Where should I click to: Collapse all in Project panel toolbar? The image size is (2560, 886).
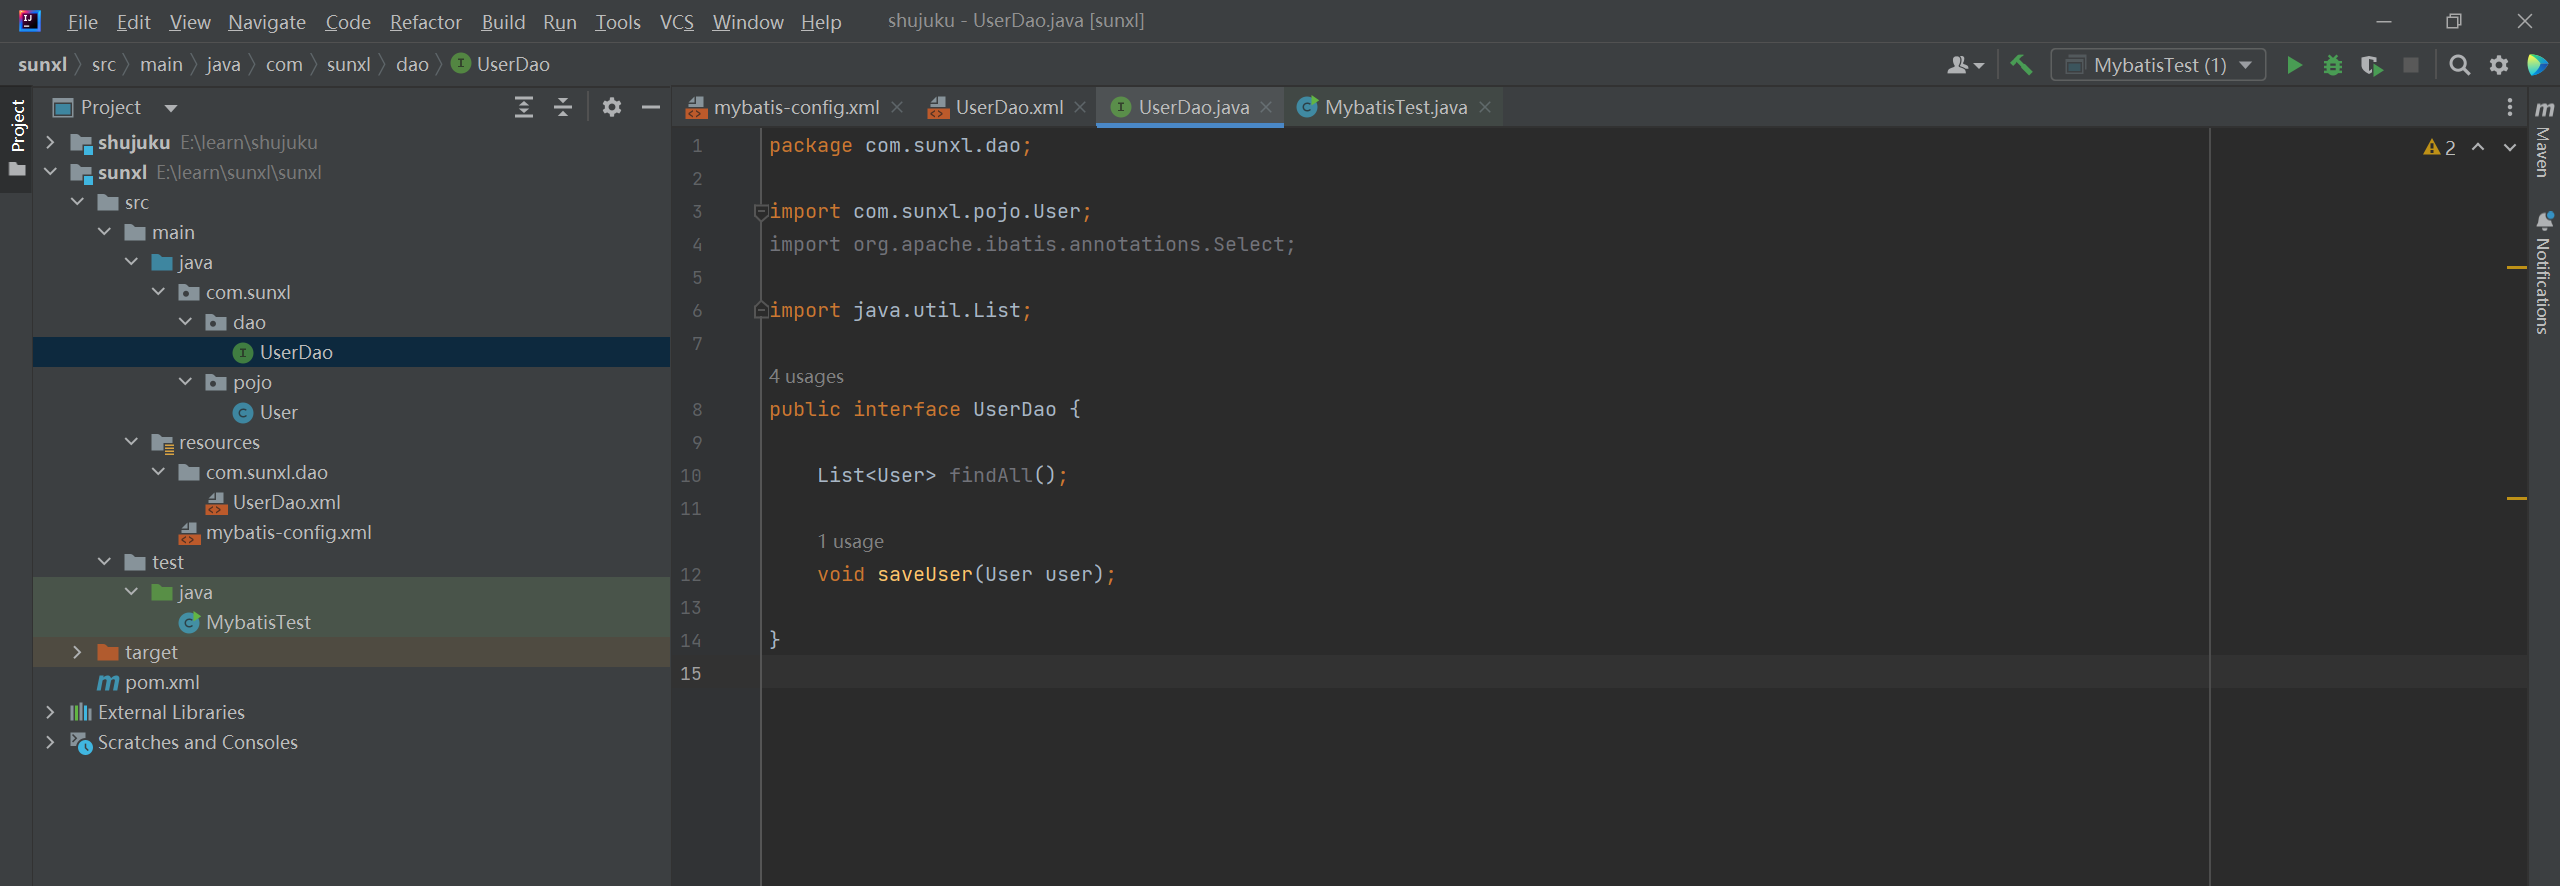[x=563, y=107]
